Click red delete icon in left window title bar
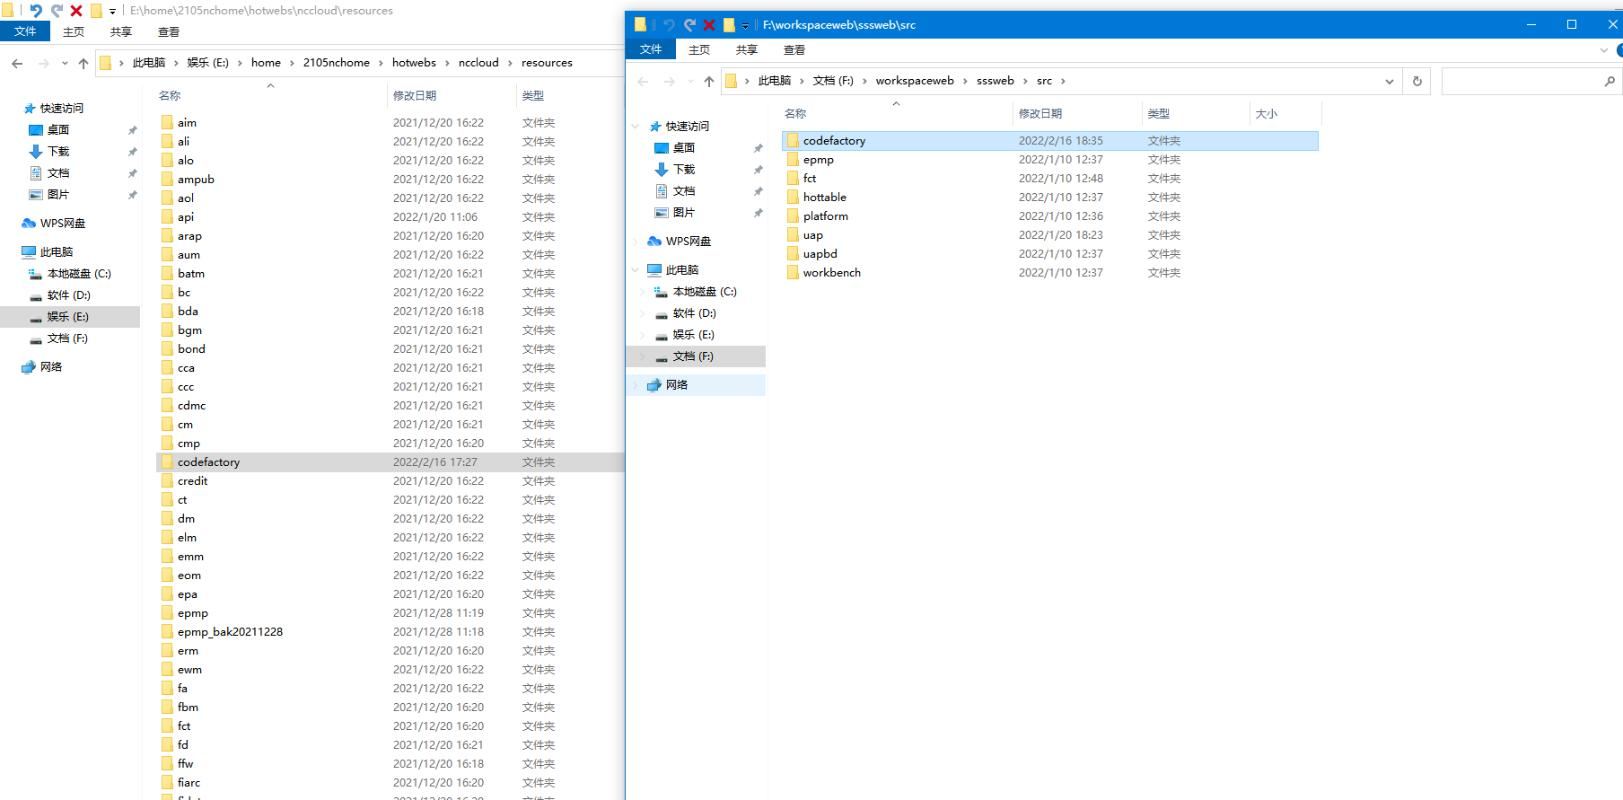1623x800 pixels. (76, 11)
